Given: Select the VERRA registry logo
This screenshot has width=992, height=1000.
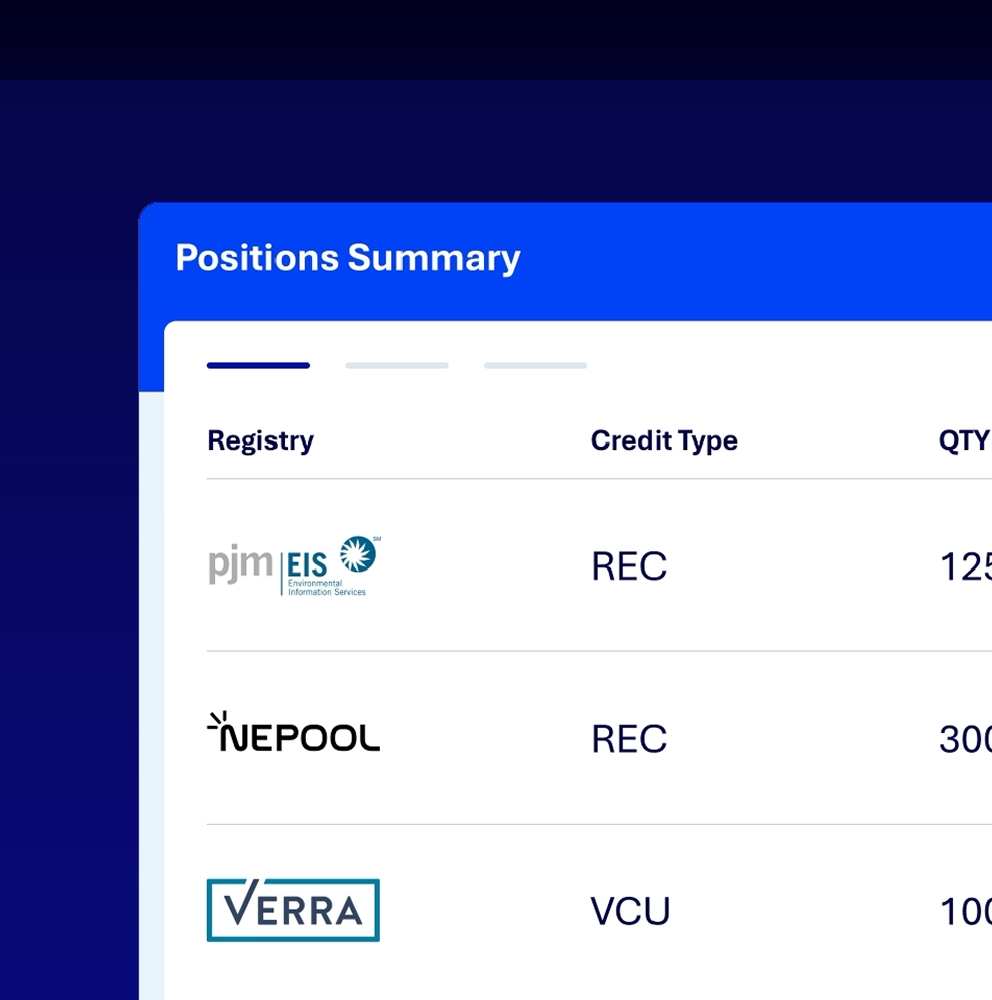Looking at the screenshot, I should click(293, 910).
